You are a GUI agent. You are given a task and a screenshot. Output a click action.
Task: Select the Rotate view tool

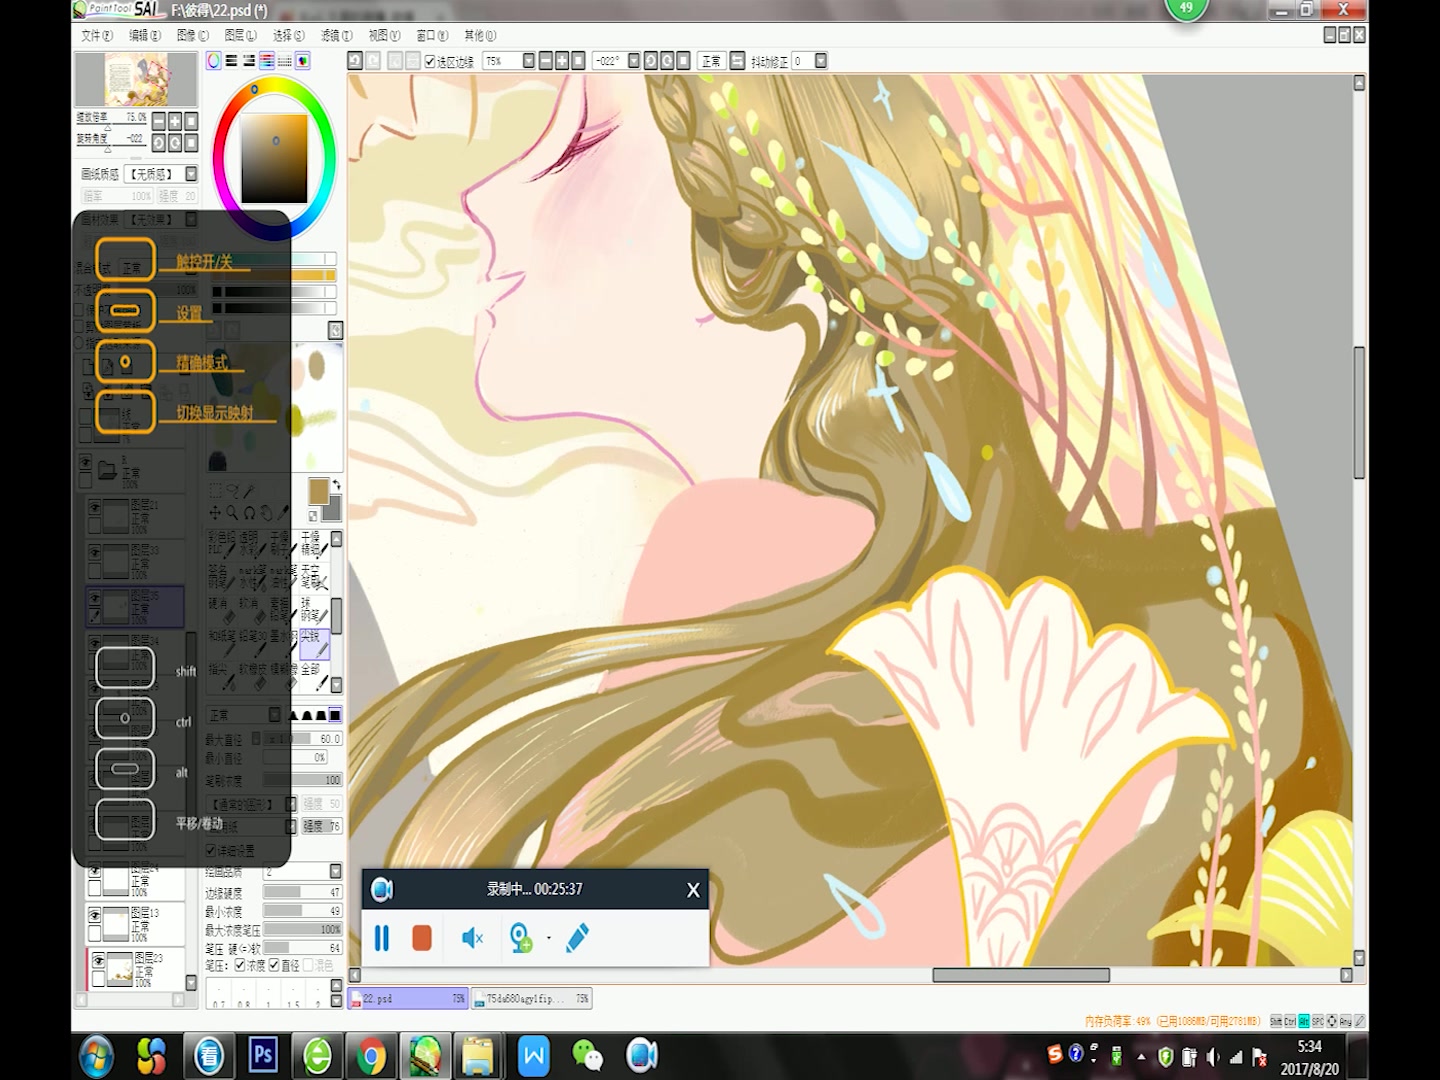coord(249,513)
